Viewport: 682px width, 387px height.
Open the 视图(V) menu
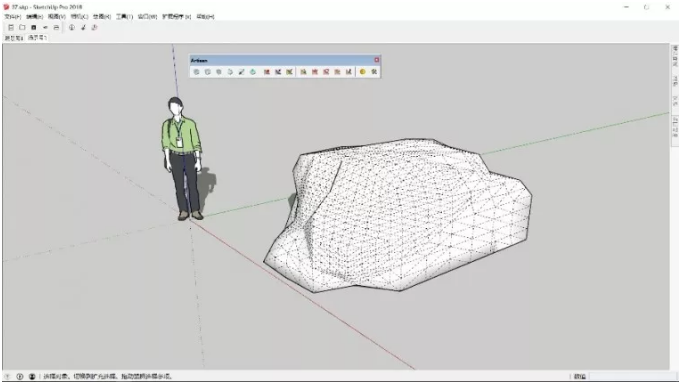point(57,17)
